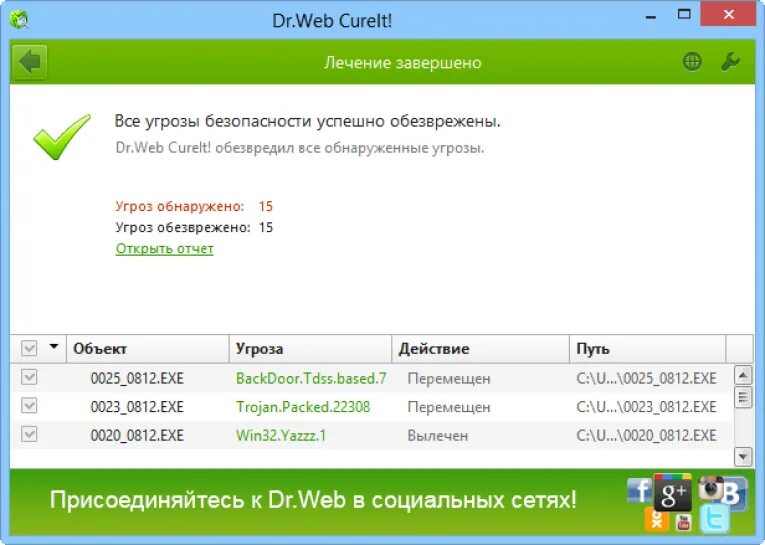
Task: Click path C:\U...\0020_0812.EXE
Action: click(x=646, y=435)
